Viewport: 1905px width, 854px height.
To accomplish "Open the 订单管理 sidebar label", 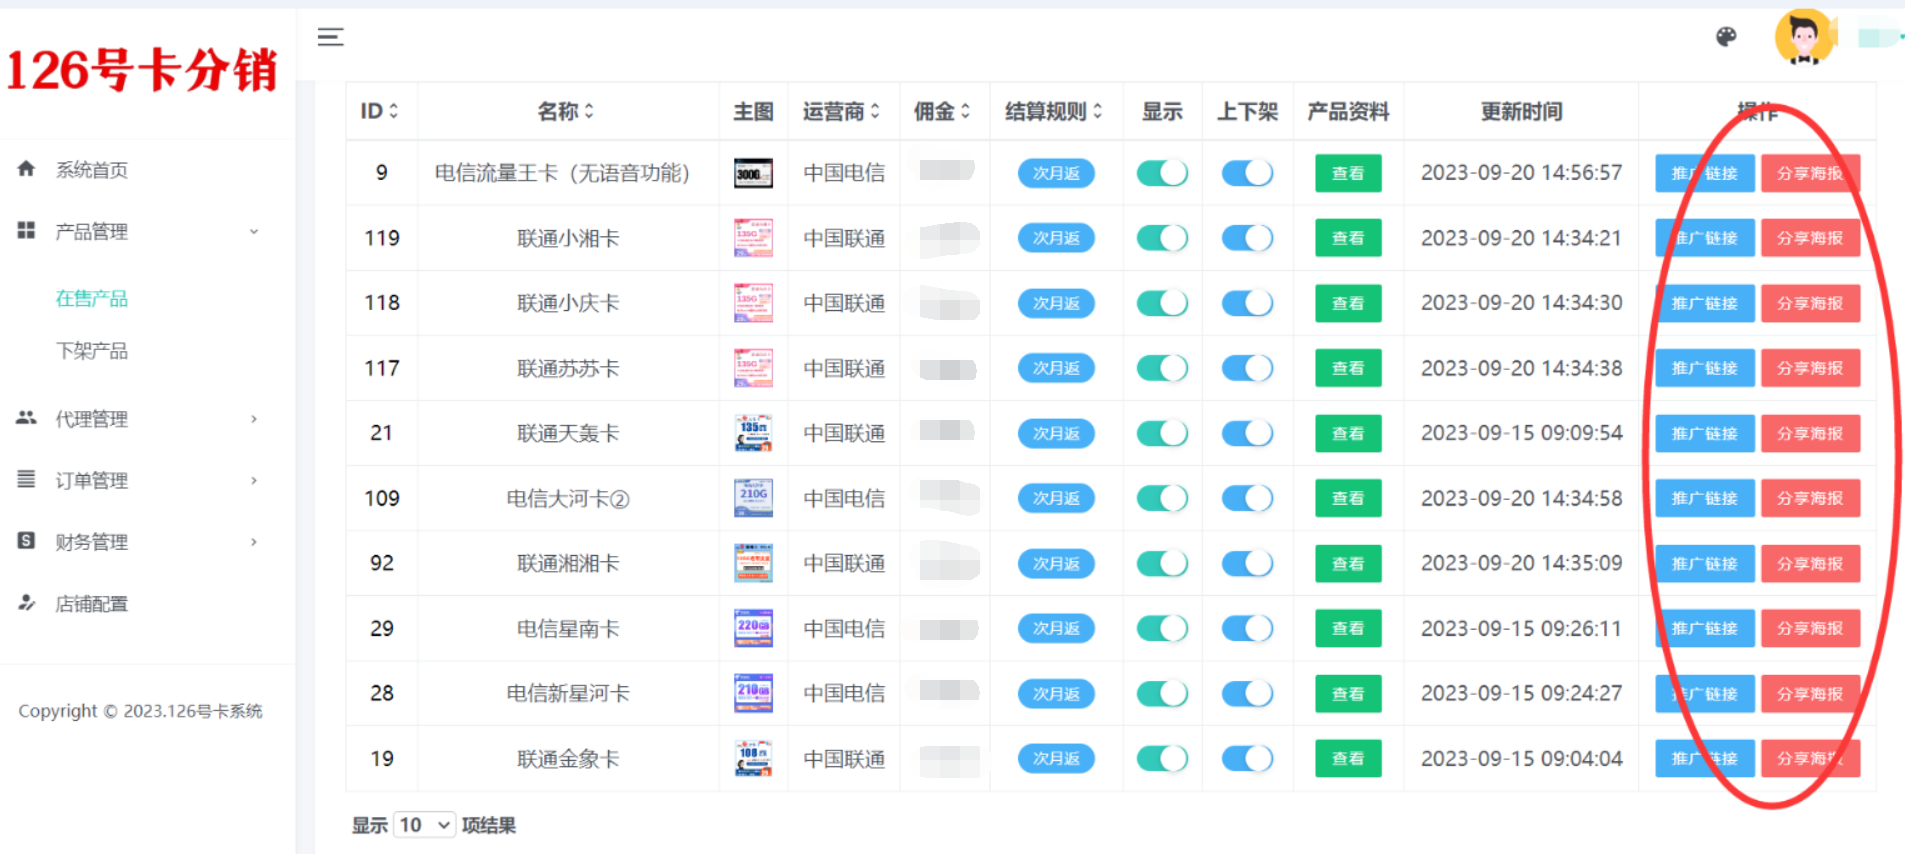I will [92, 481].
